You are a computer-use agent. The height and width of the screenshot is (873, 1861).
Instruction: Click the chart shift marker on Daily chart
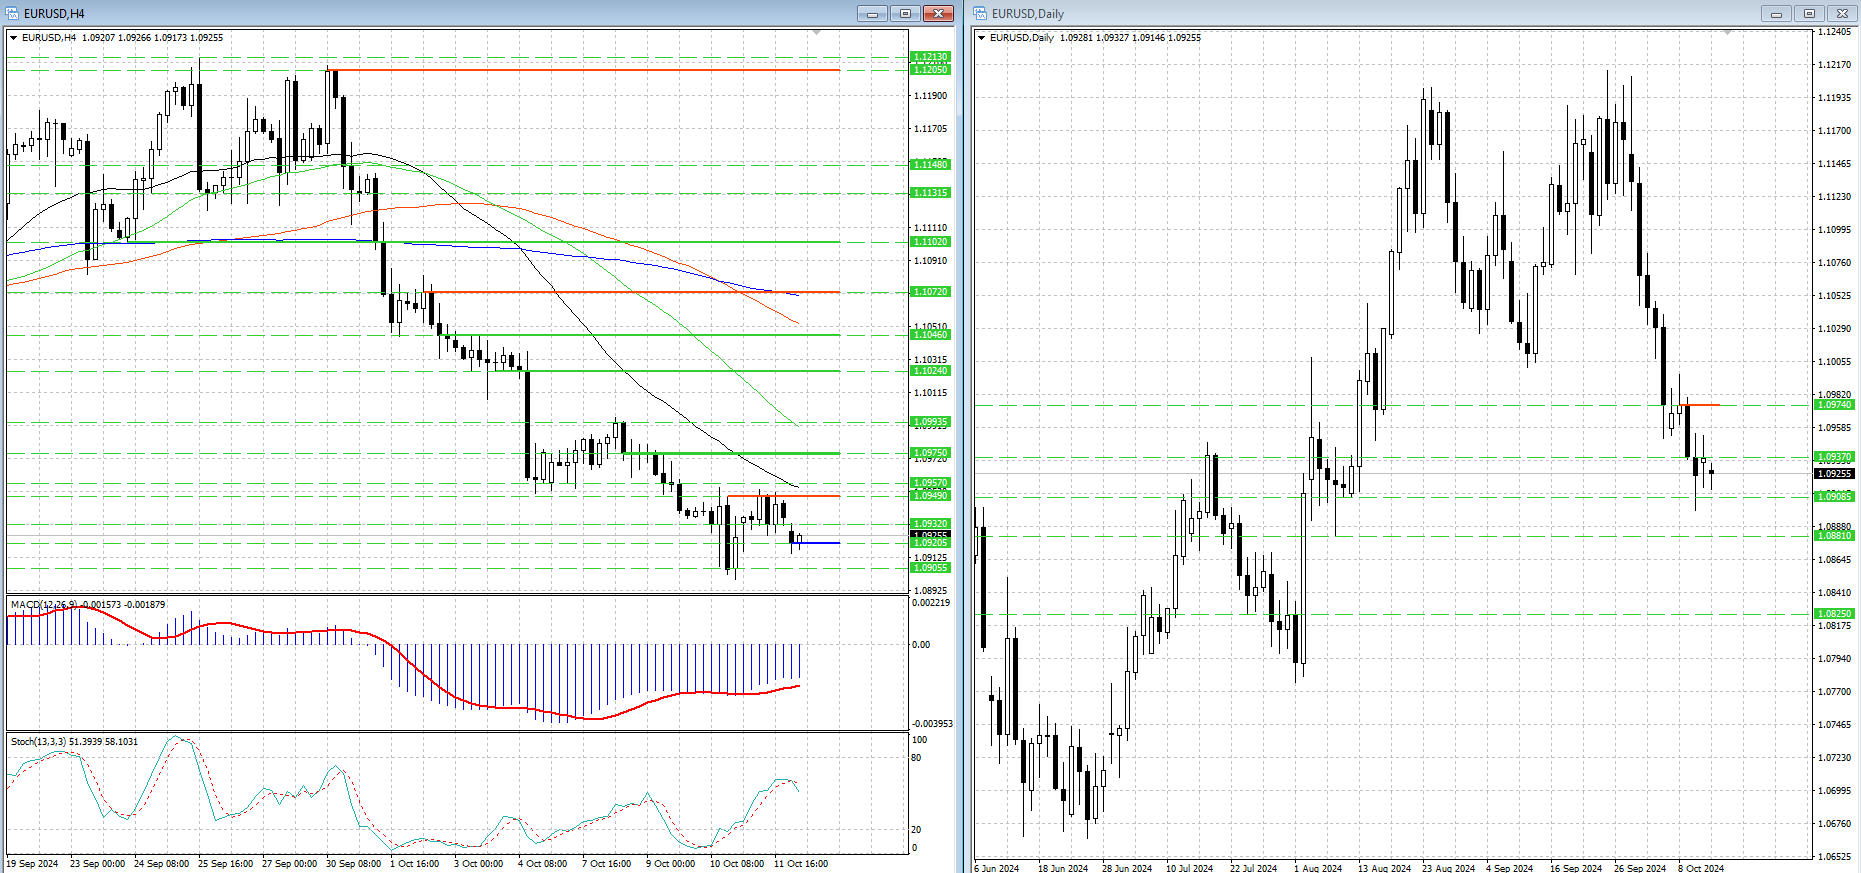(1727, 33)
